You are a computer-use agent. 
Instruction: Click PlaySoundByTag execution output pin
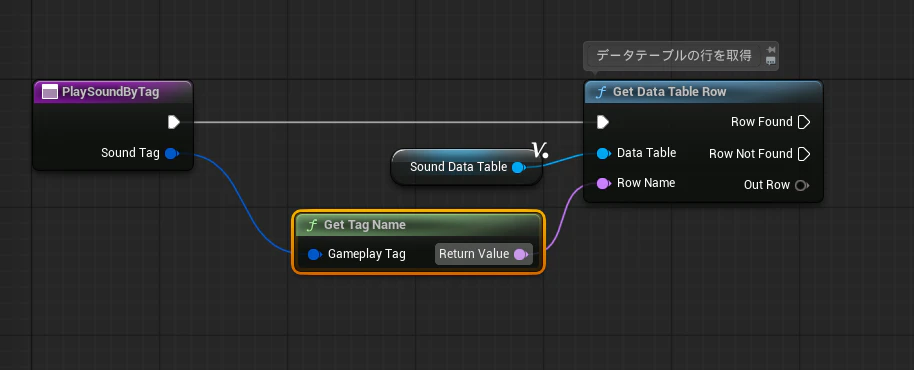coord(174,122)
